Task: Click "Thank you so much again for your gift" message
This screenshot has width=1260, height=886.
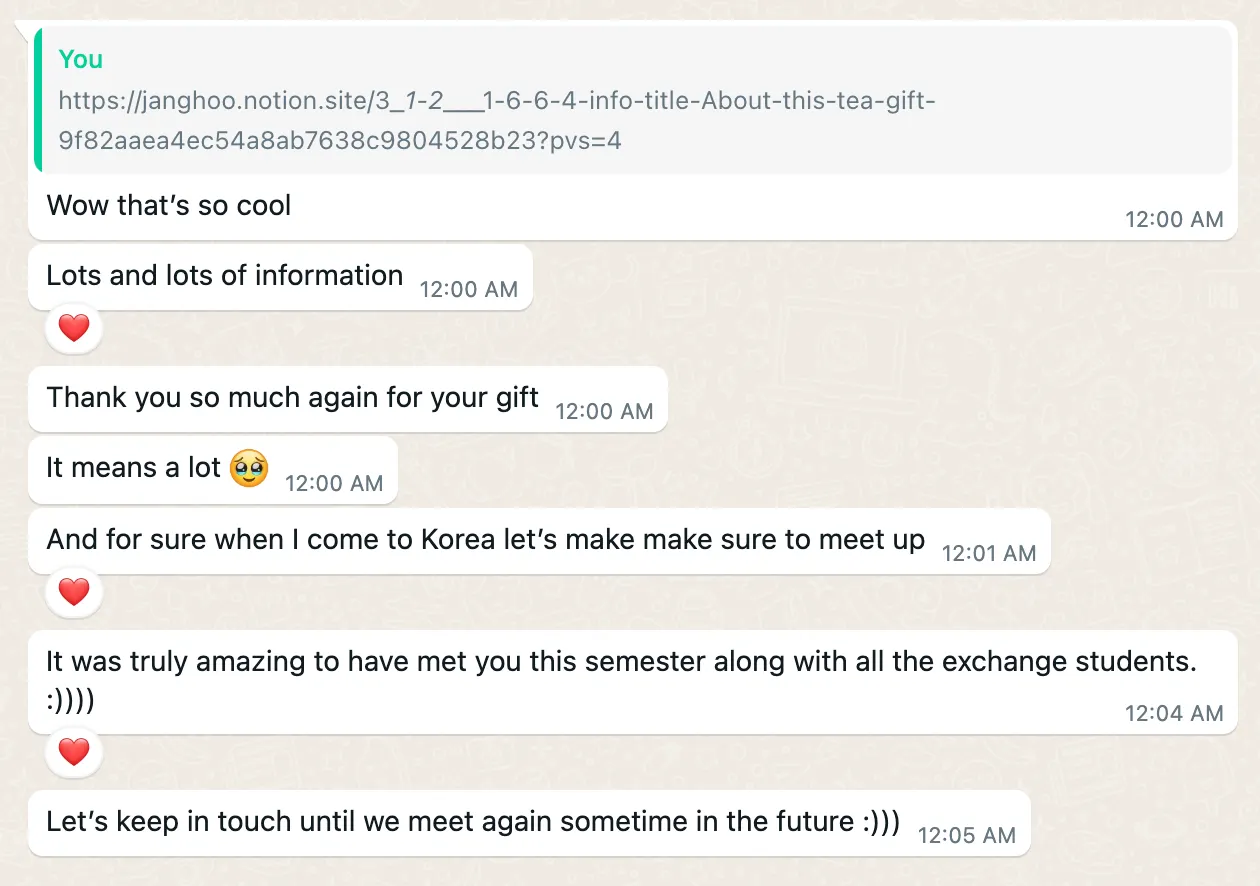Action: [x=293, y=398]
